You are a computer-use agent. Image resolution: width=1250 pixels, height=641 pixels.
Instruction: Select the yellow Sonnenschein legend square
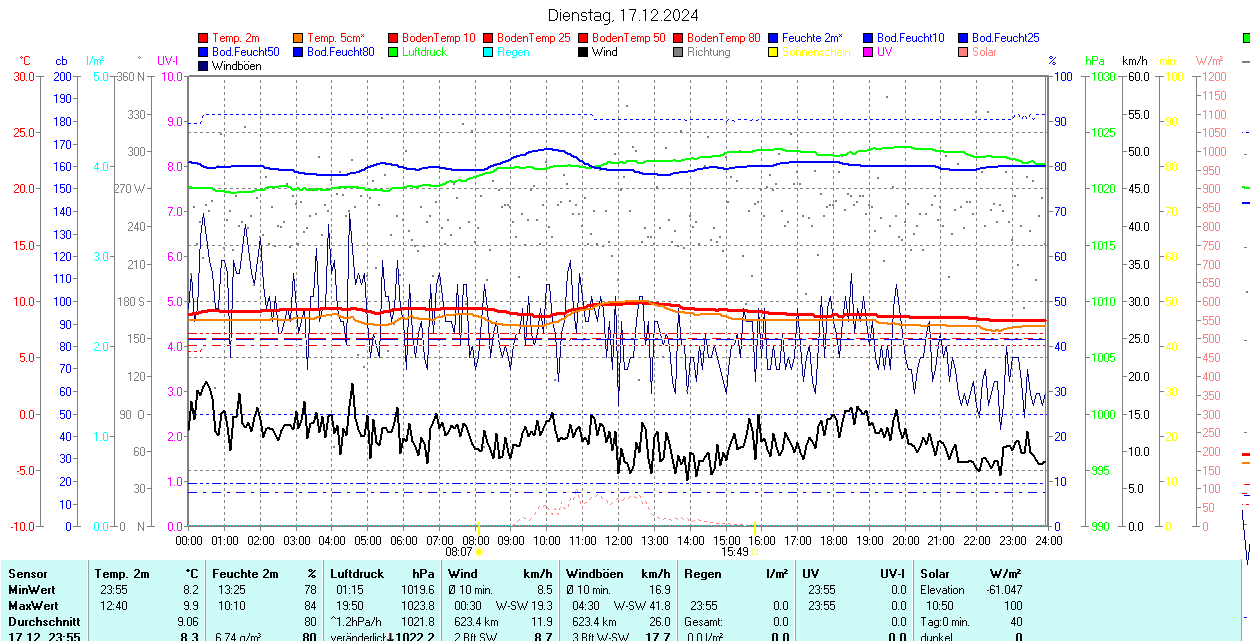click(774, 52)
